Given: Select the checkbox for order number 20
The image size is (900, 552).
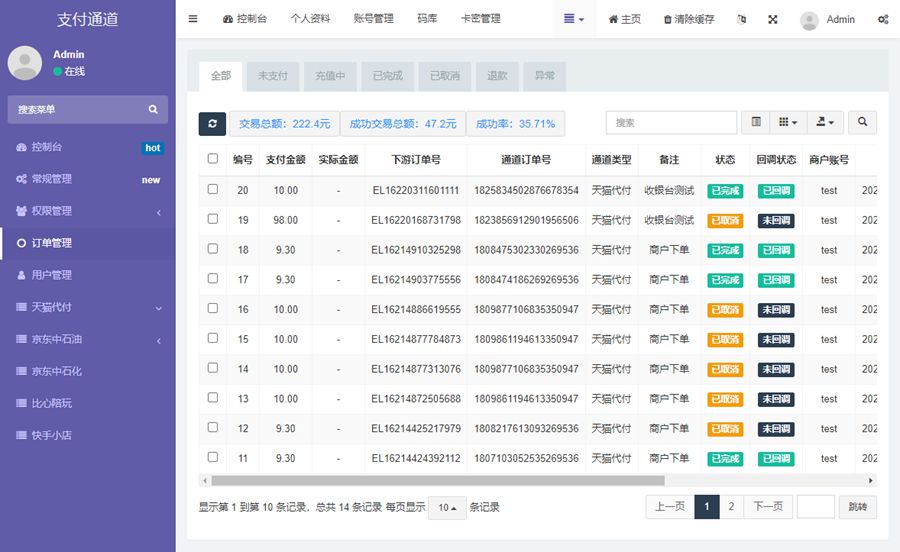Looking at the screenshot, I should (212, 189).
